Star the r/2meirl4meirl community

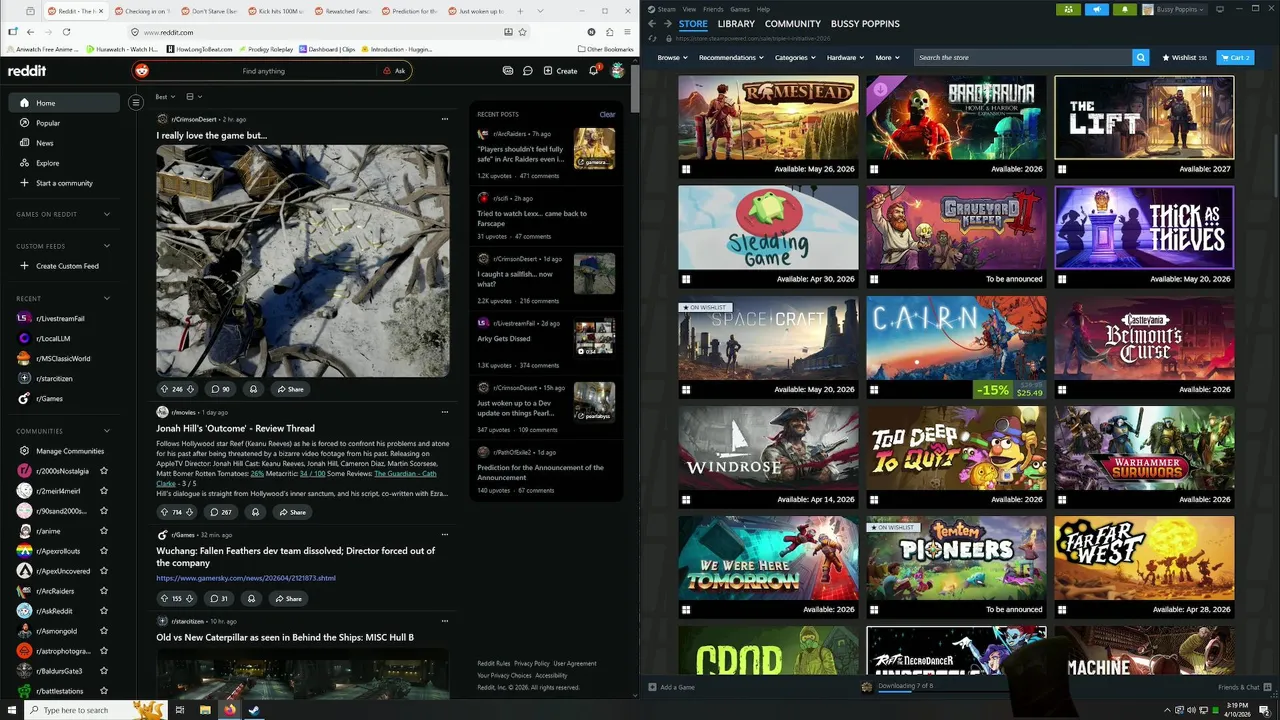(x=104, y=491)
